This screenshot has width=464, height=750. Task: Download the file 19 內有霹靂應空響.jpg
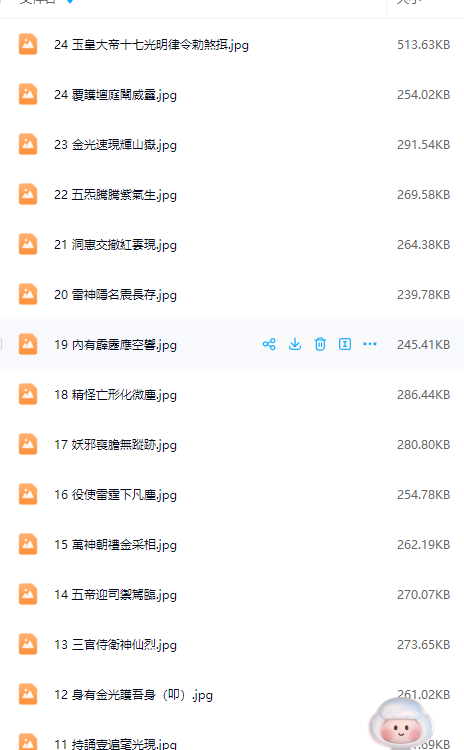295,344
